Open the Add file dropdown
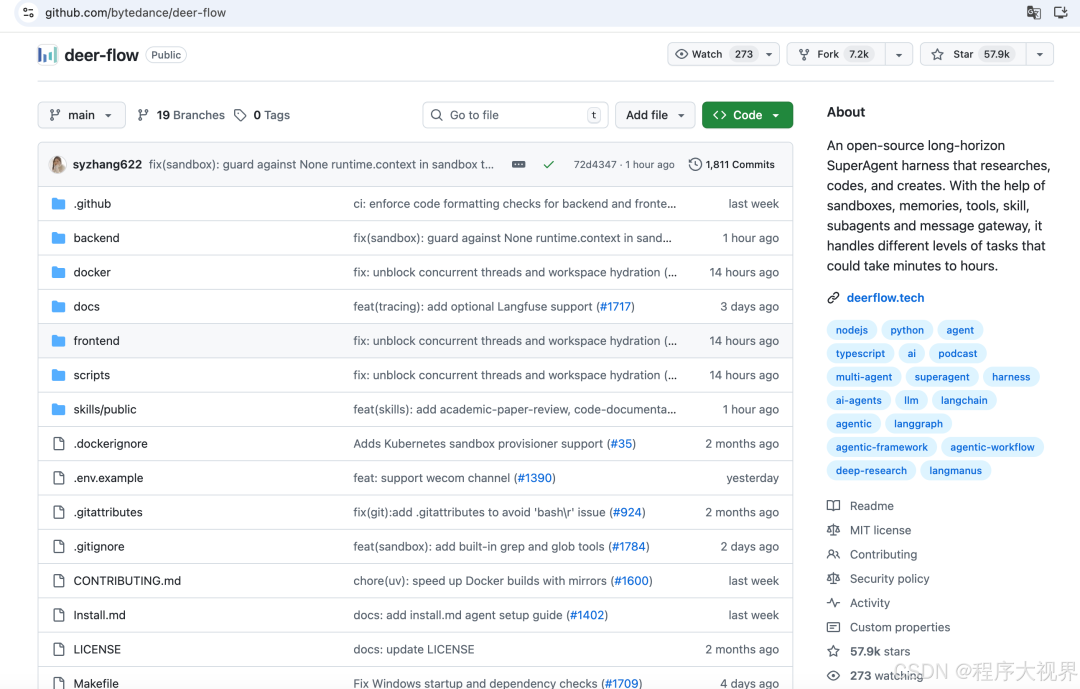 coord(655,115)
